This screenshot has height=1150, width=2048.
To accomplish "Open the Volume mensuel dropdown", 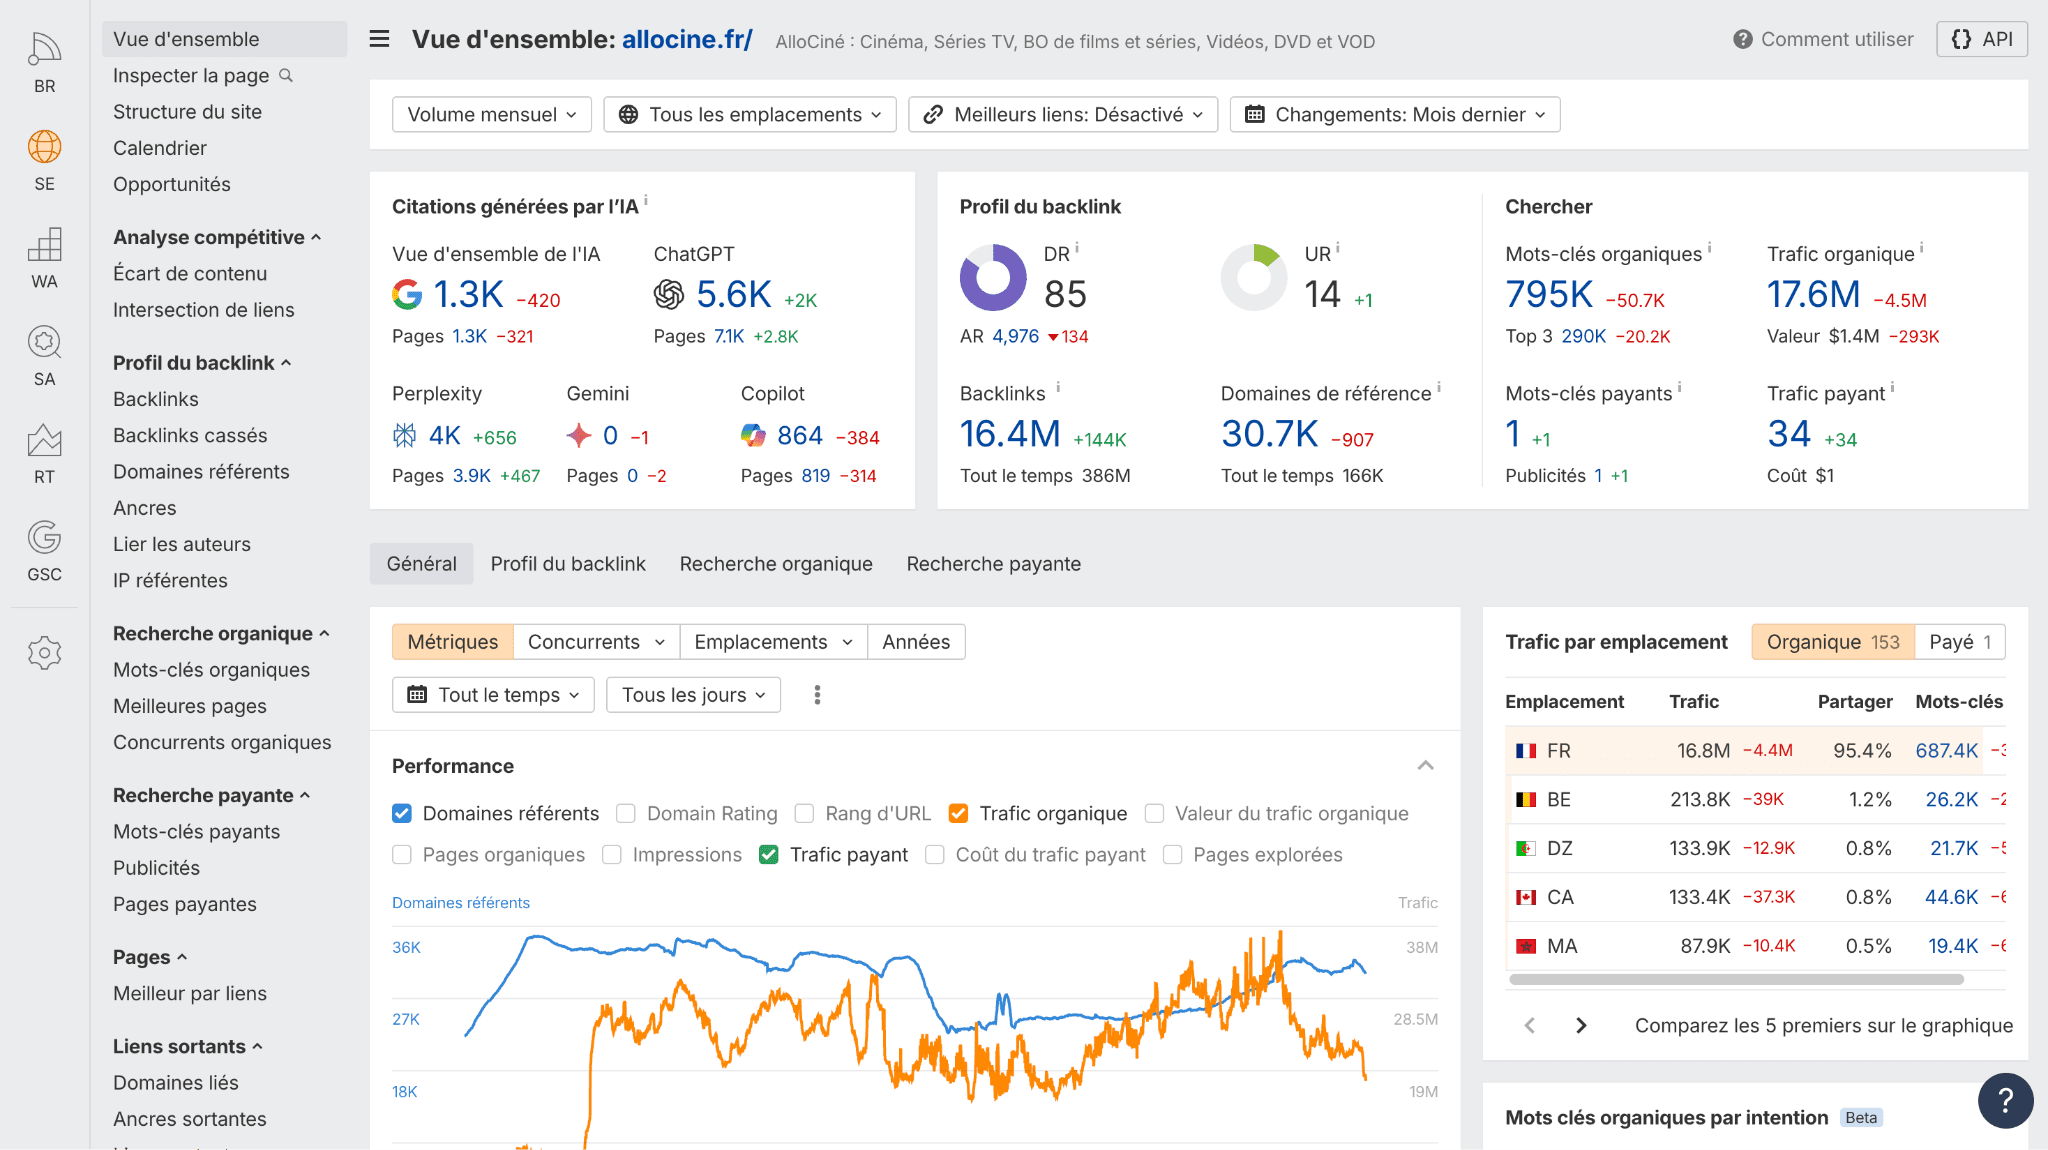I will pyautogui.click(x=491, y=114).
